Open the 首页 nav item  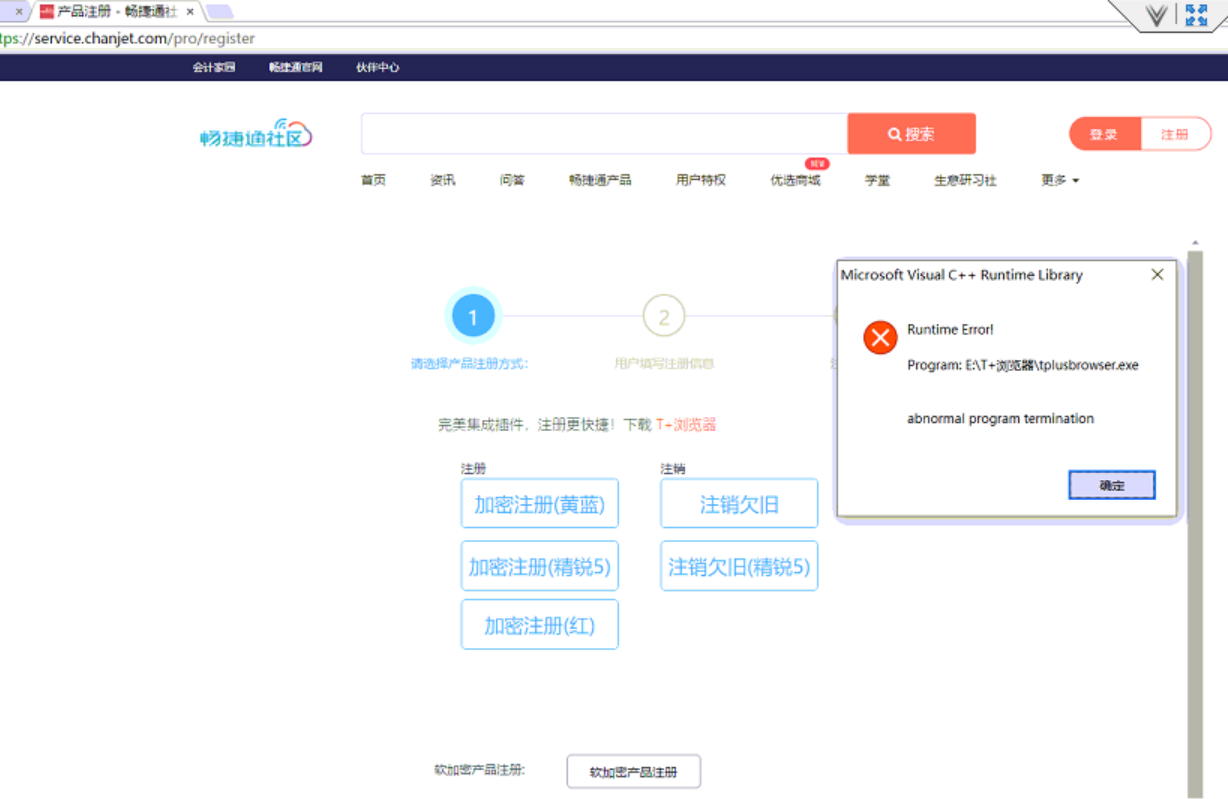click(373, 180)
